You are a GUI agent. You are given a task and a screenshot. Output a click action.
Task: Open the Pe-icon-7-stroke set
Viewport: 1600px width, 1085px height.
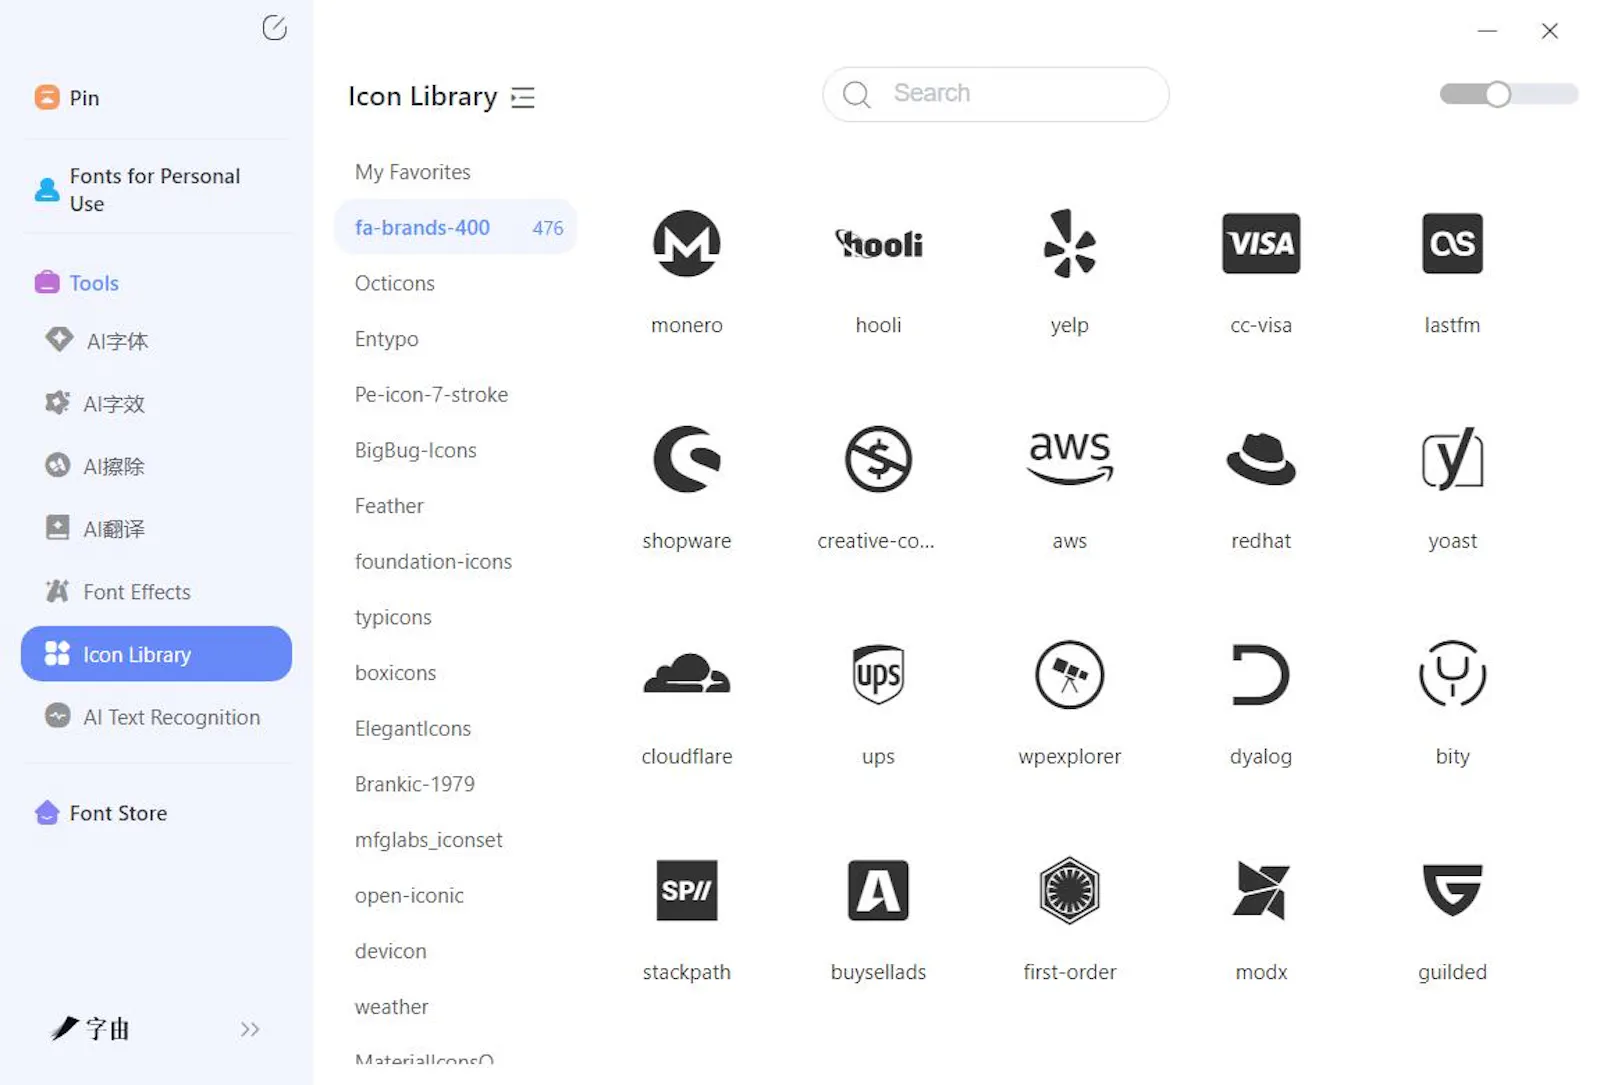point(431,395)
